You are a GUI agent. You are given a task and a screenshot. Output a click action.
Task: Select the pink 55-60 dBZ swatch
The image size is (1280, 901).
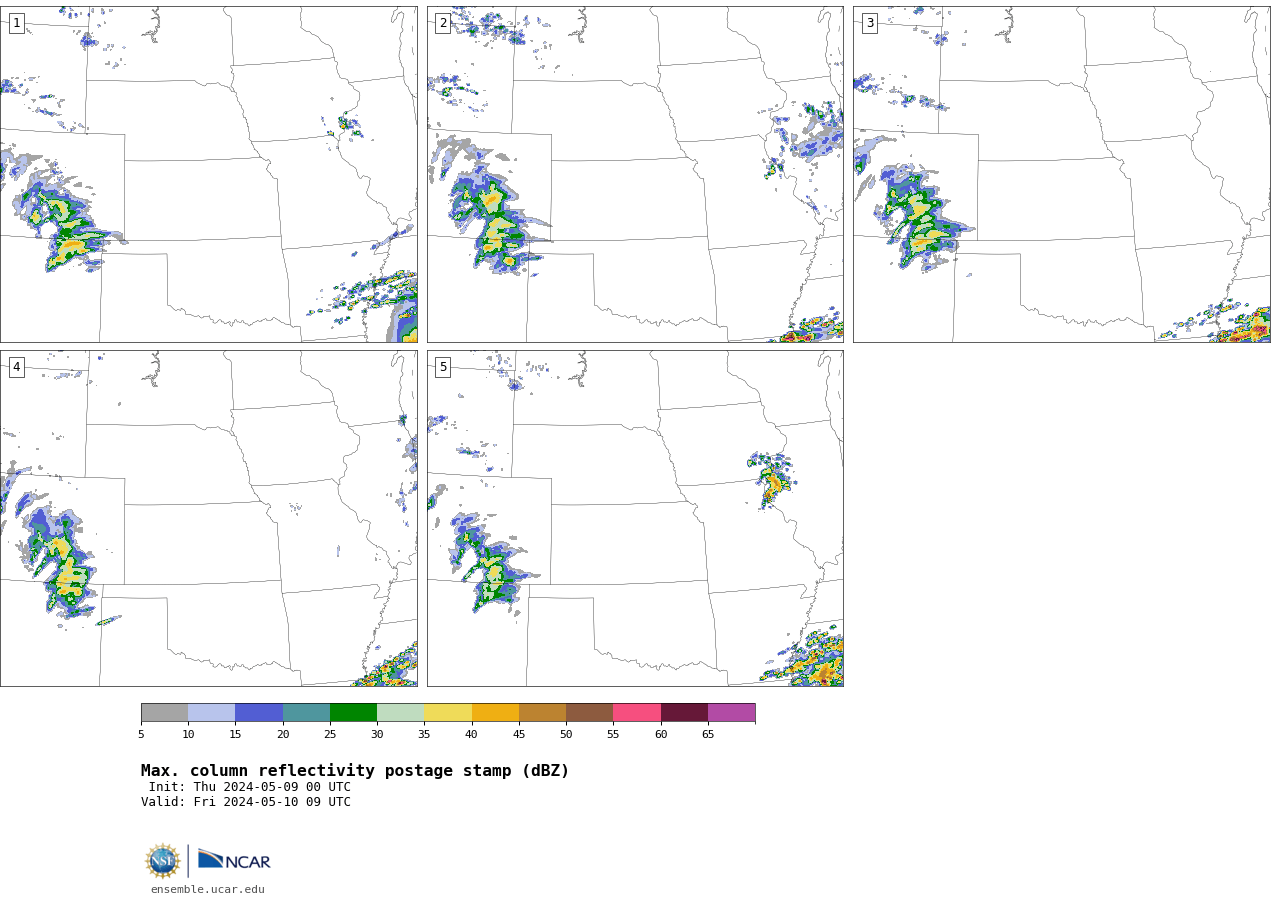[637, 712]
